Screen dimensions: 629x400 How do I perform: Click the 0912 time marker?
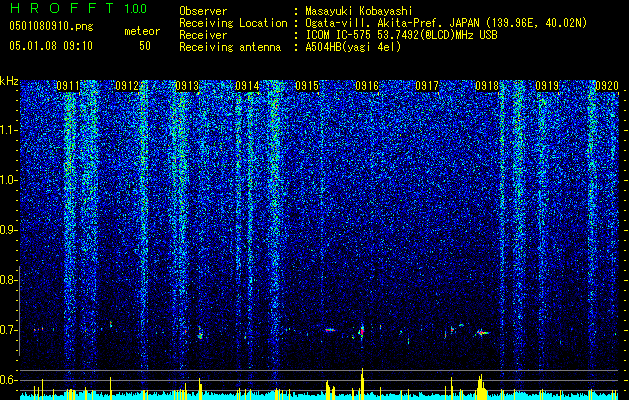[127, 86]
